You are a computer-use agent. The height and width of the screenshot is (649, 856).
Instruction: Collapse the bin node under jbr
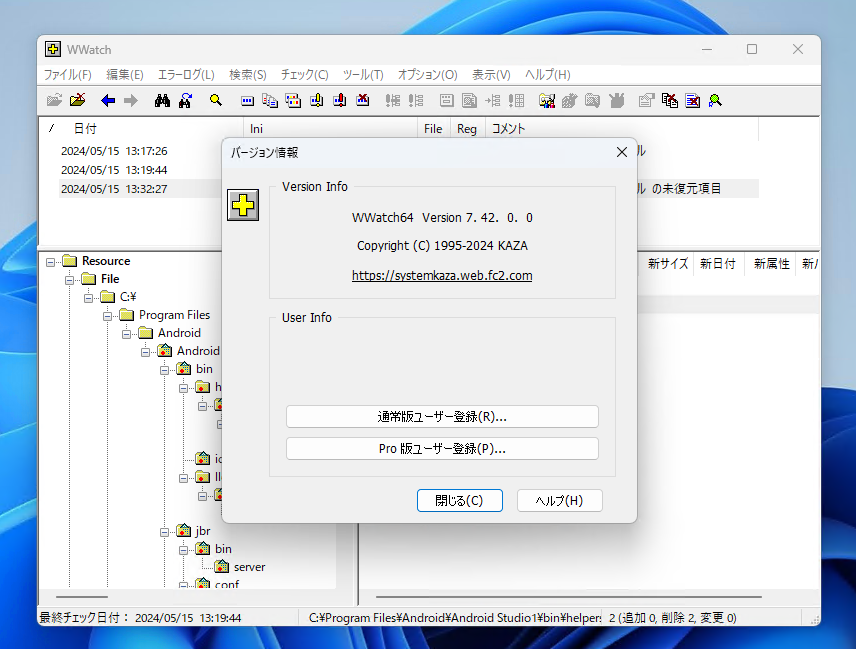[x=183, y=548]
